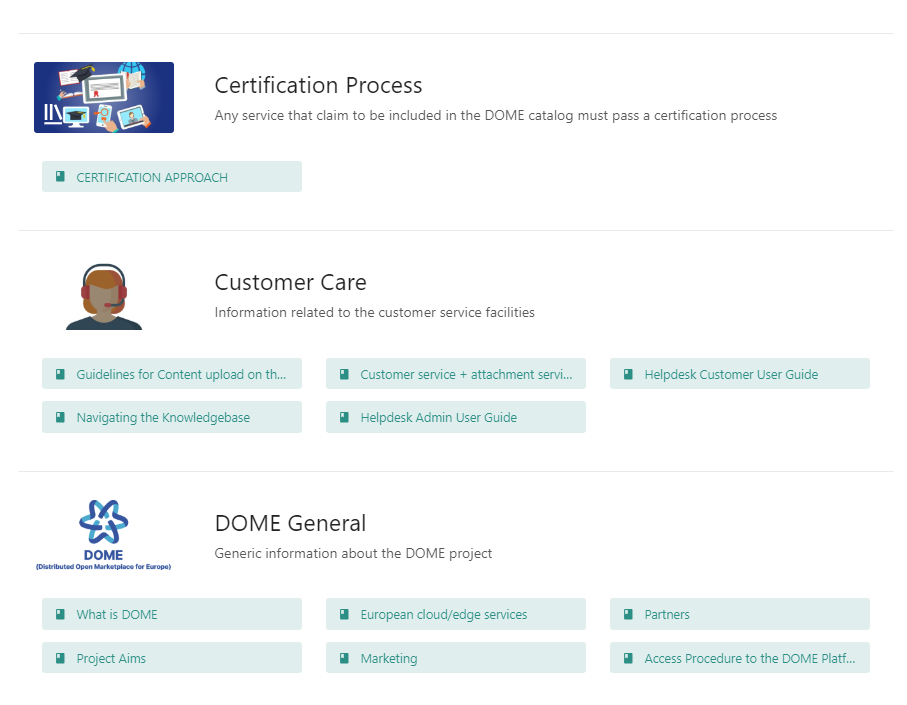Open the DOME General category heading
Viewport: 907px width, 705px height.
pos(290,523)
